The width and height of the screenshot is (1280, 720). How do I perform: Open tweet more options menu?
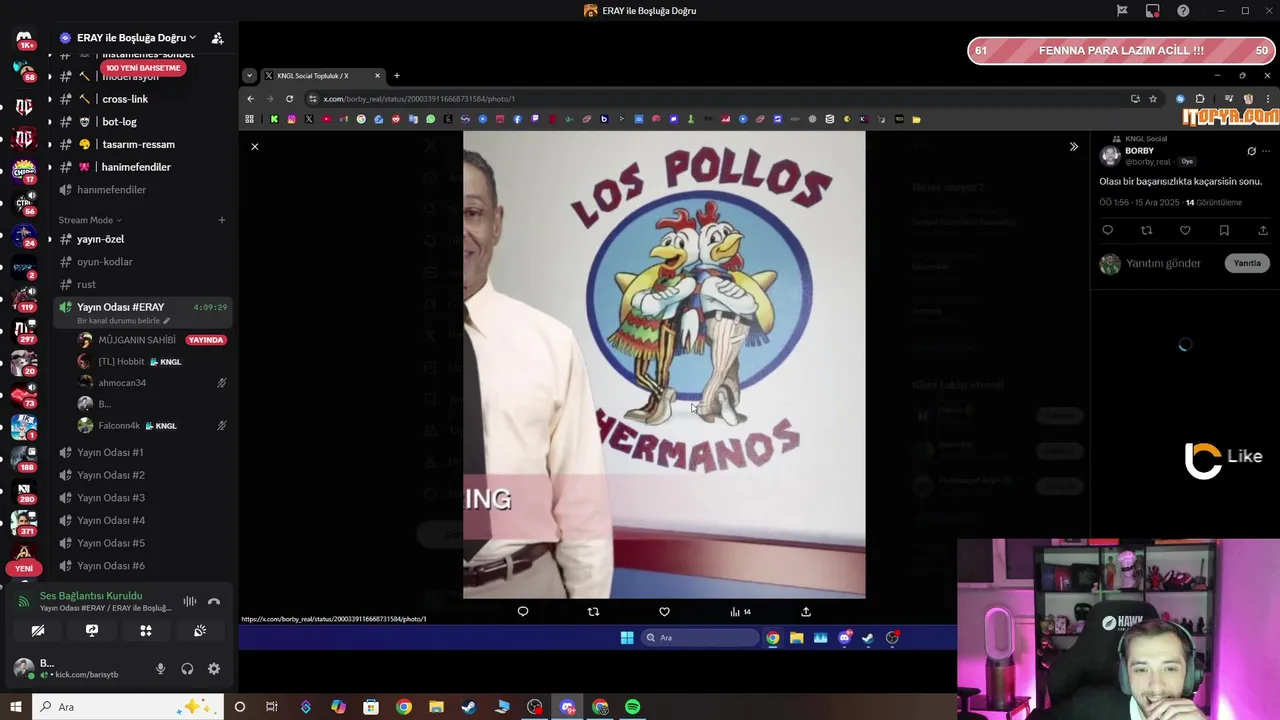pyautogui.click(x=1266, y=152)
